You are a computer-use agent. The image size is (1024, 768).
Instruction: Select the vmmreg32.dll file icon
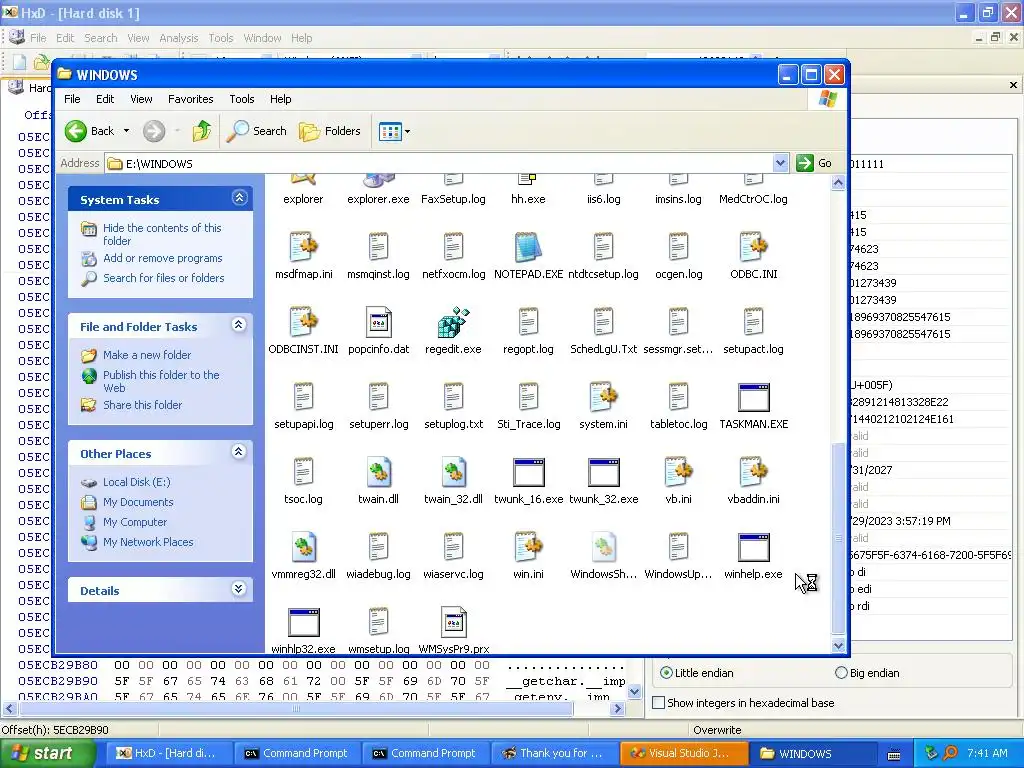[x=304, y=548]
